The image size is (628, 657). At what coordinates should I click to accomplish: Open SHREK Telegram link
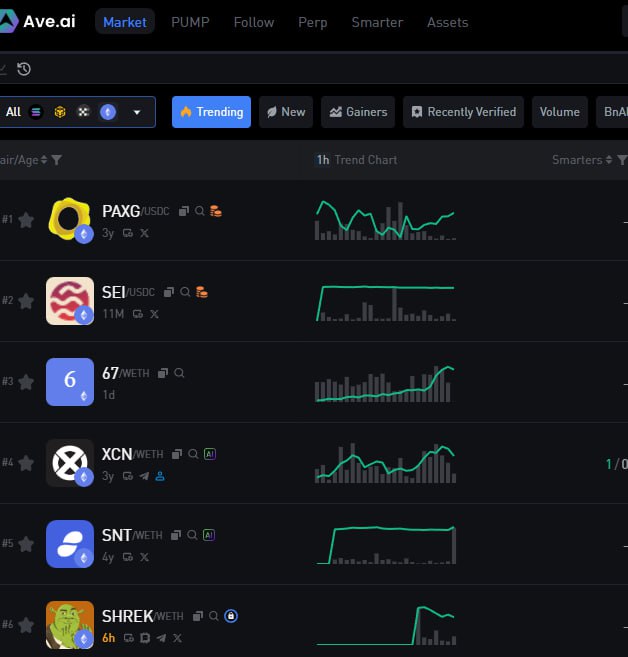[x=161, y=638]
